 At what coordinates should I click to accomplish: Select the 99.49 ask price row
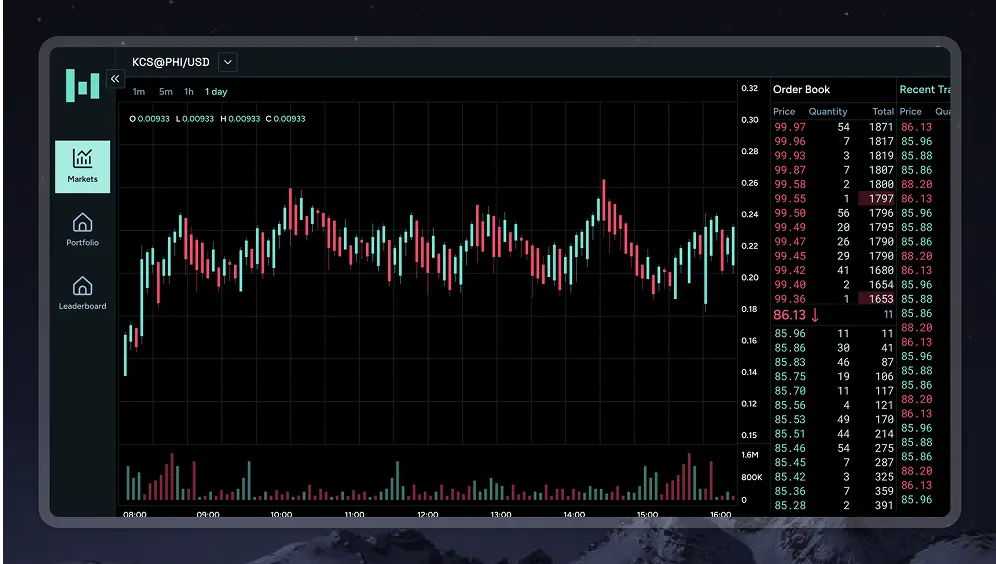(833, 227)
